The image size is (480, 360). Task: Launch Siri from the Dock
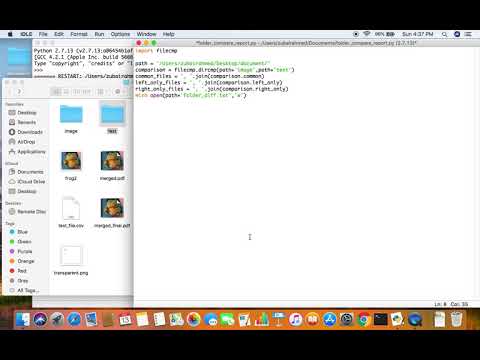40,319
